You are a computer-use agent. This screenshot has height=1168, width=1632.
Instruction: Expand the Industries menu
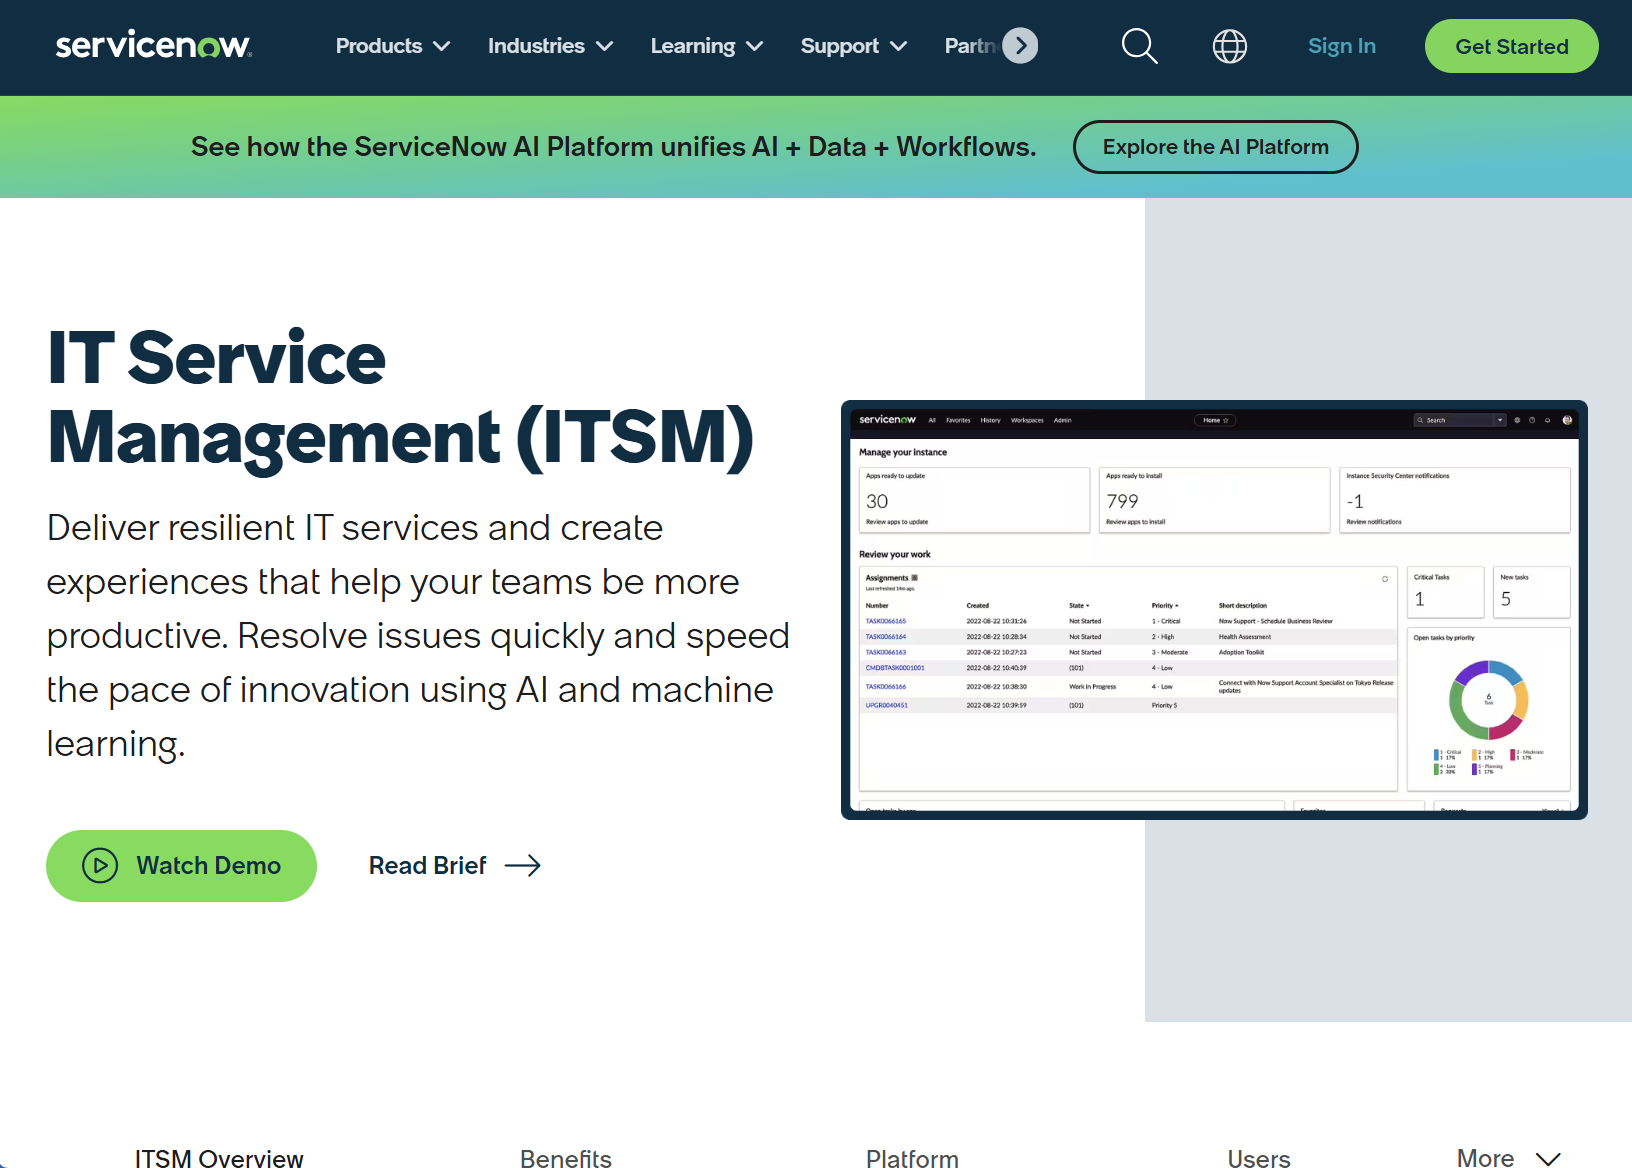tap(550, 46)
